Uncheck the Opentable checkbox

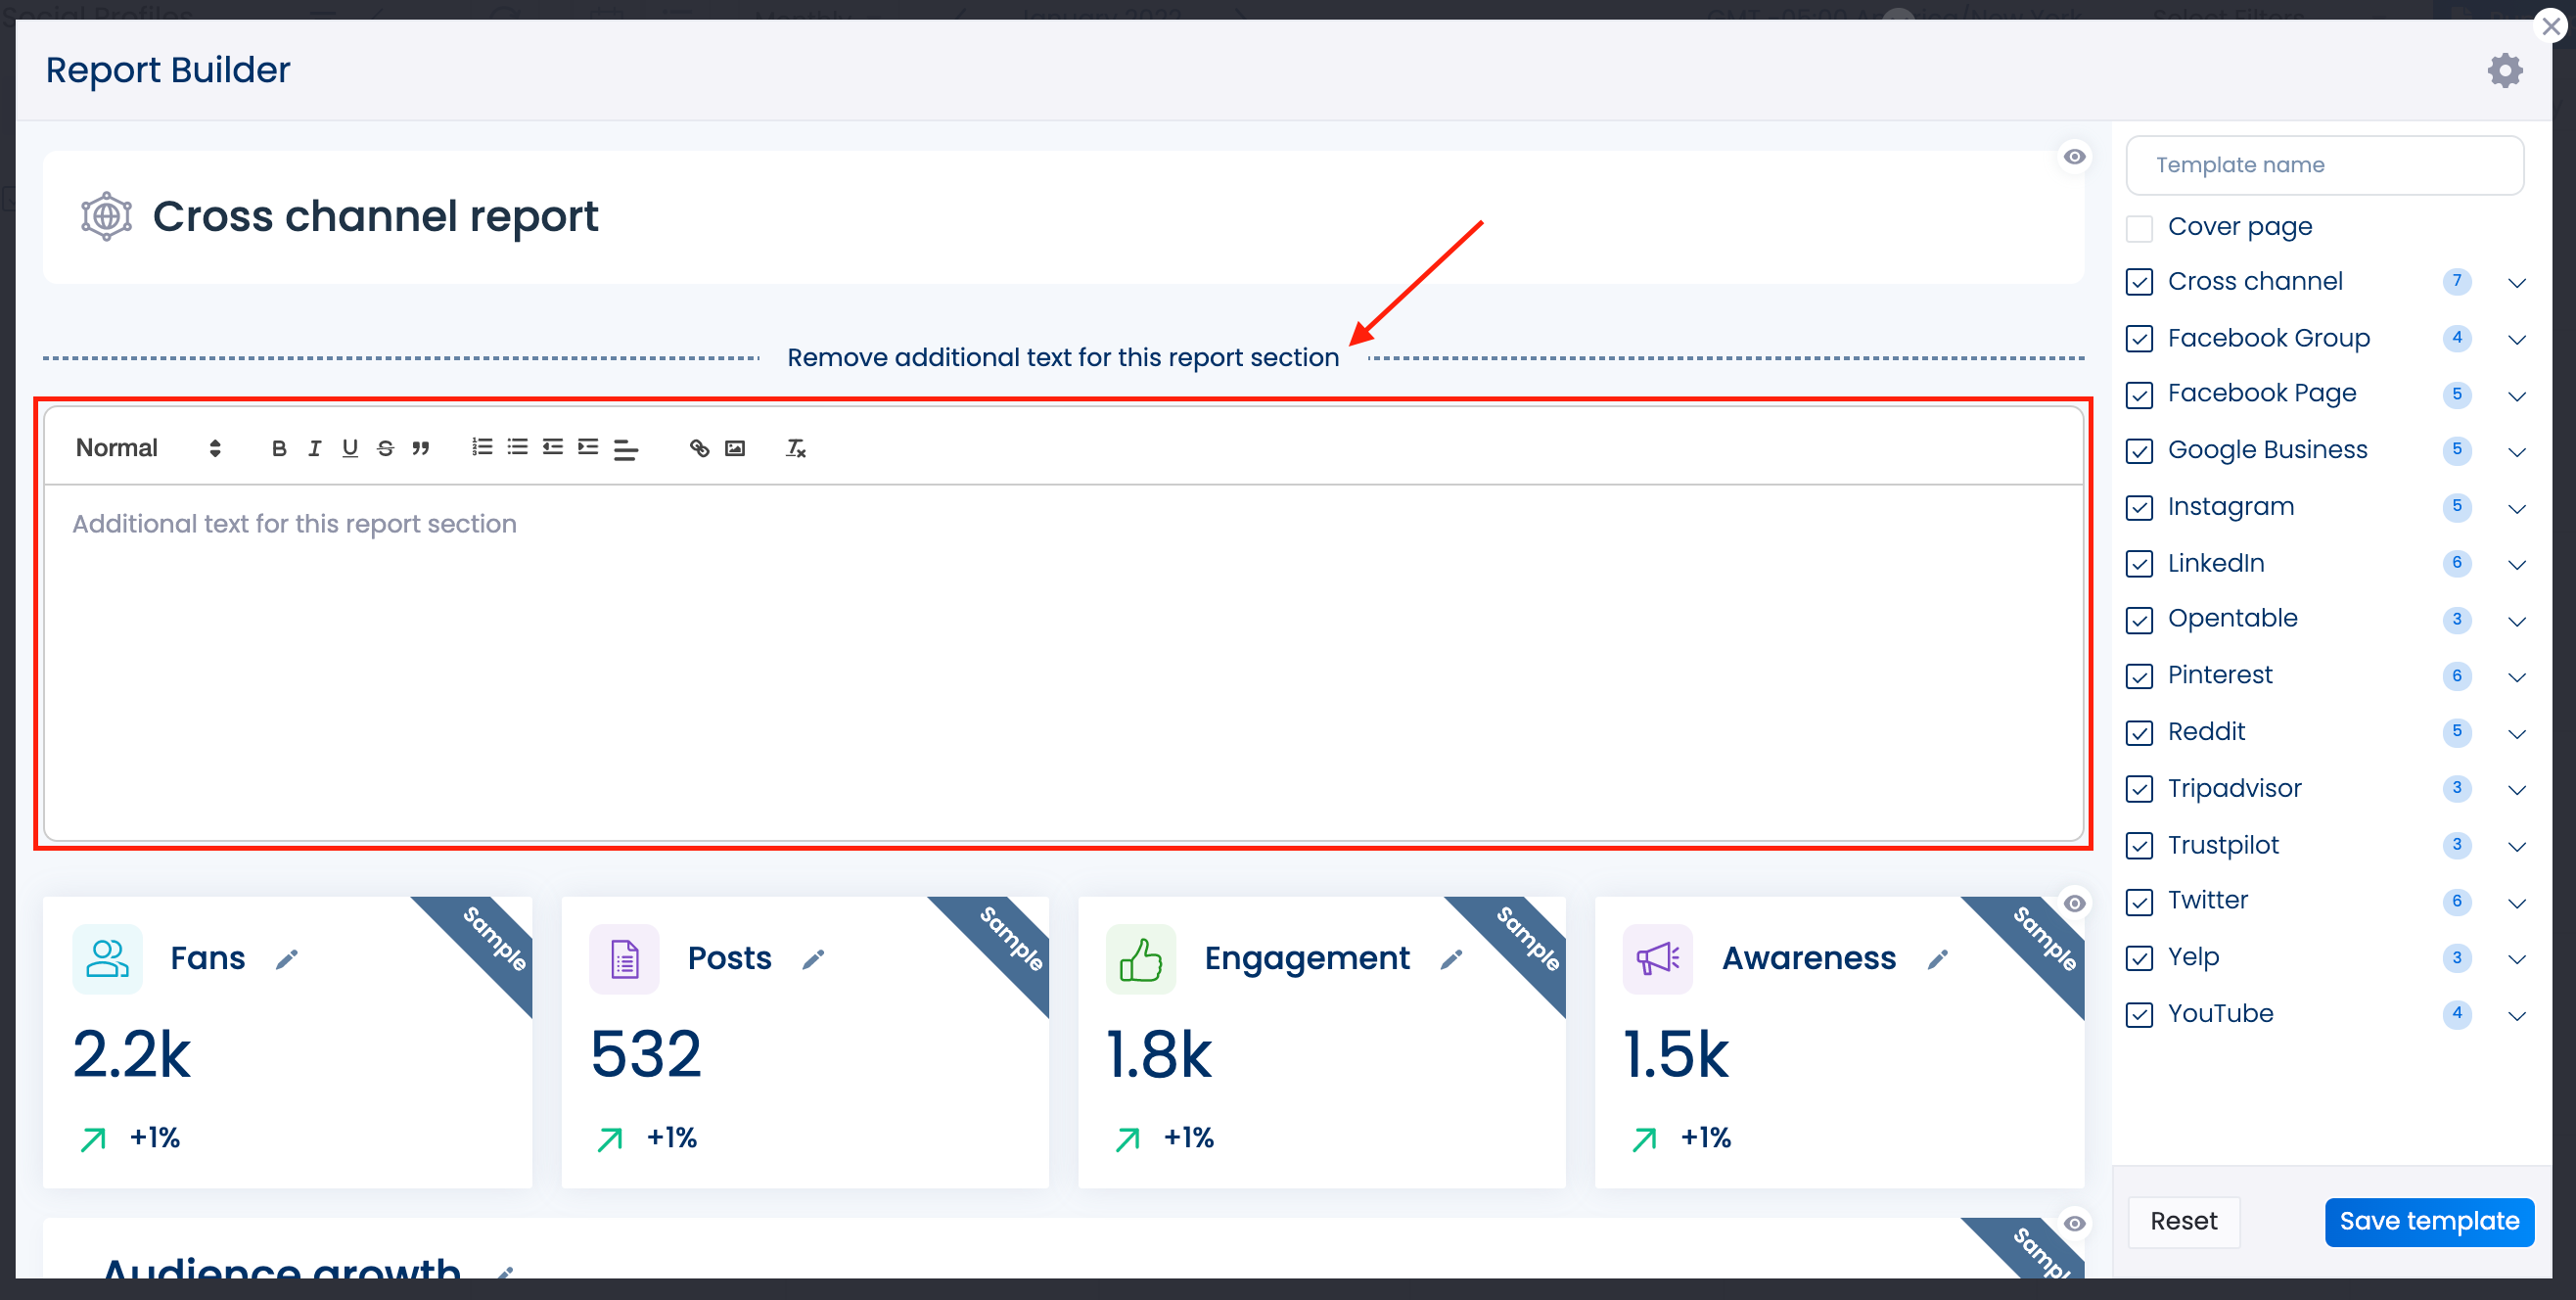2139,620
